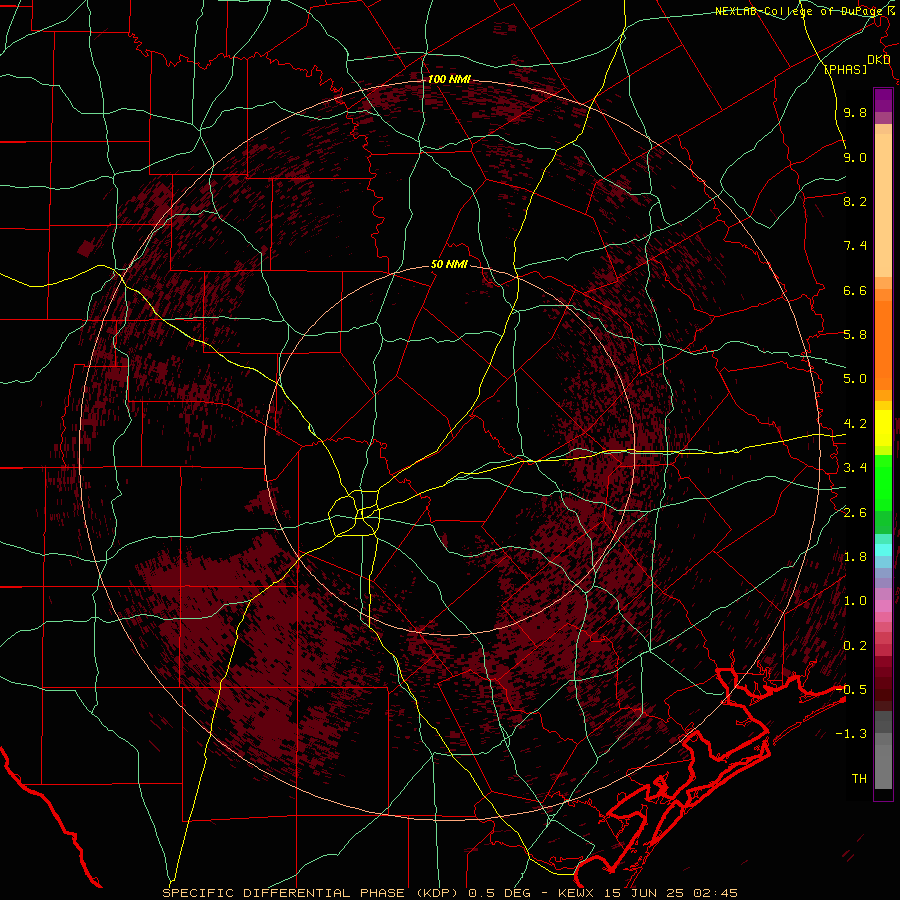
Task: Click the 1.8 scale label
Action: pyautogui.click(x=855, y=557)
